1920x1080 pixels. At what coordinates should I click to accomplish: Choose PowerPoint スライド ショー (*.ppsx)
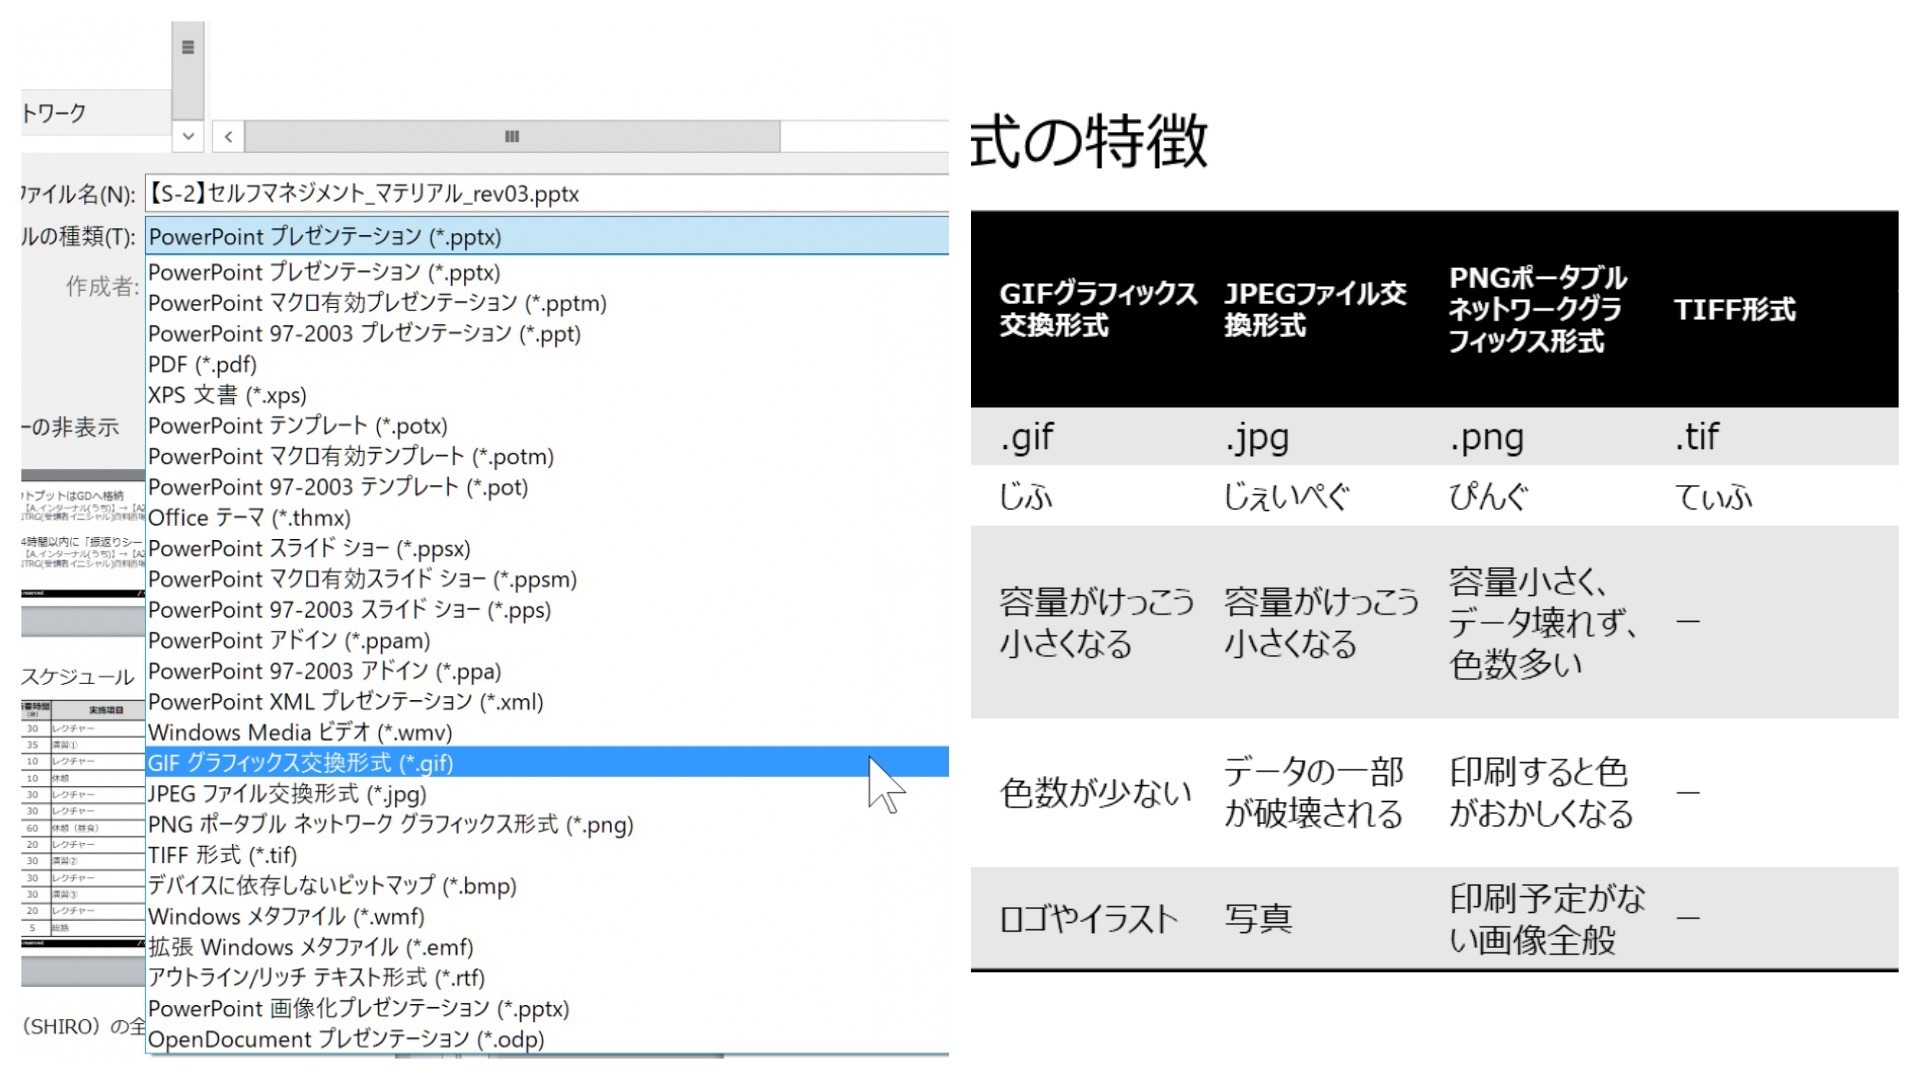coord(547,549)
